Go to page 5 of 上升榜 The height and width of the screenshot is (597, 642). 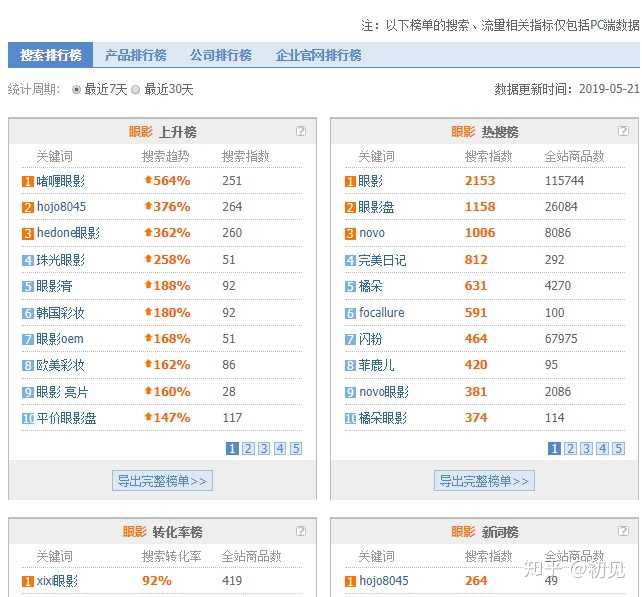(296, 449)
